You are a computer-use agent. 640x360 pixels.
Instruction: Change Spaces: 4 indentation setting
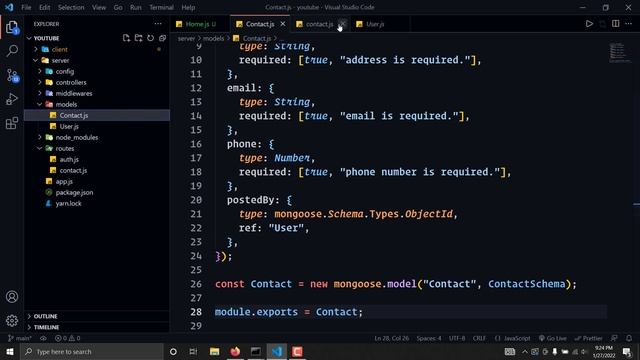[x=429, y=338]
